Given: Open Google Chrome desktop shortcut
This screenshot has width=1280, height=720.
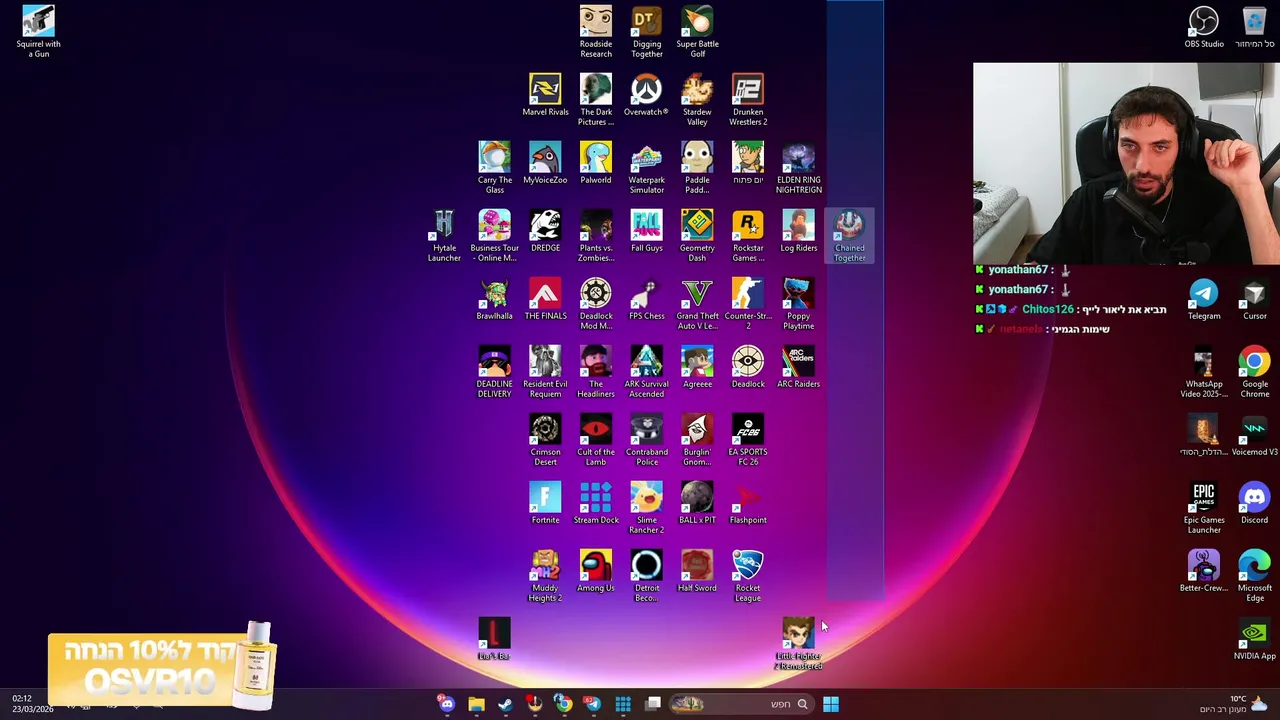Looking at the screenshot, I should coord(1255,372).
